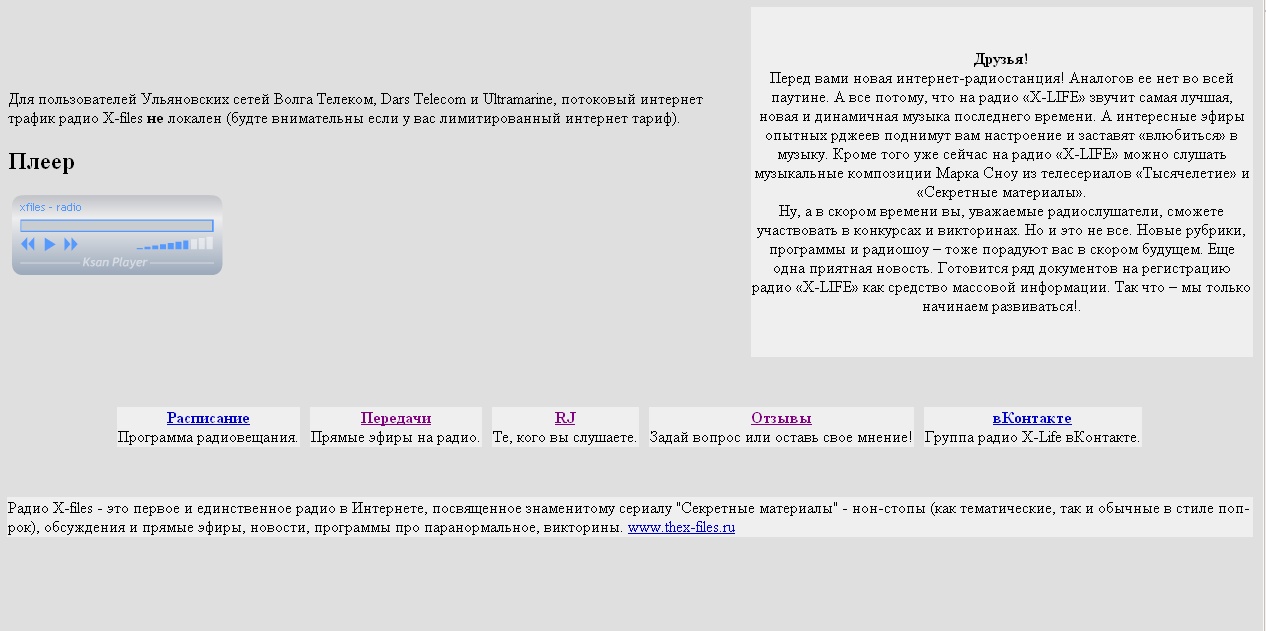Go to the RJ page link

tap(565, 418)
